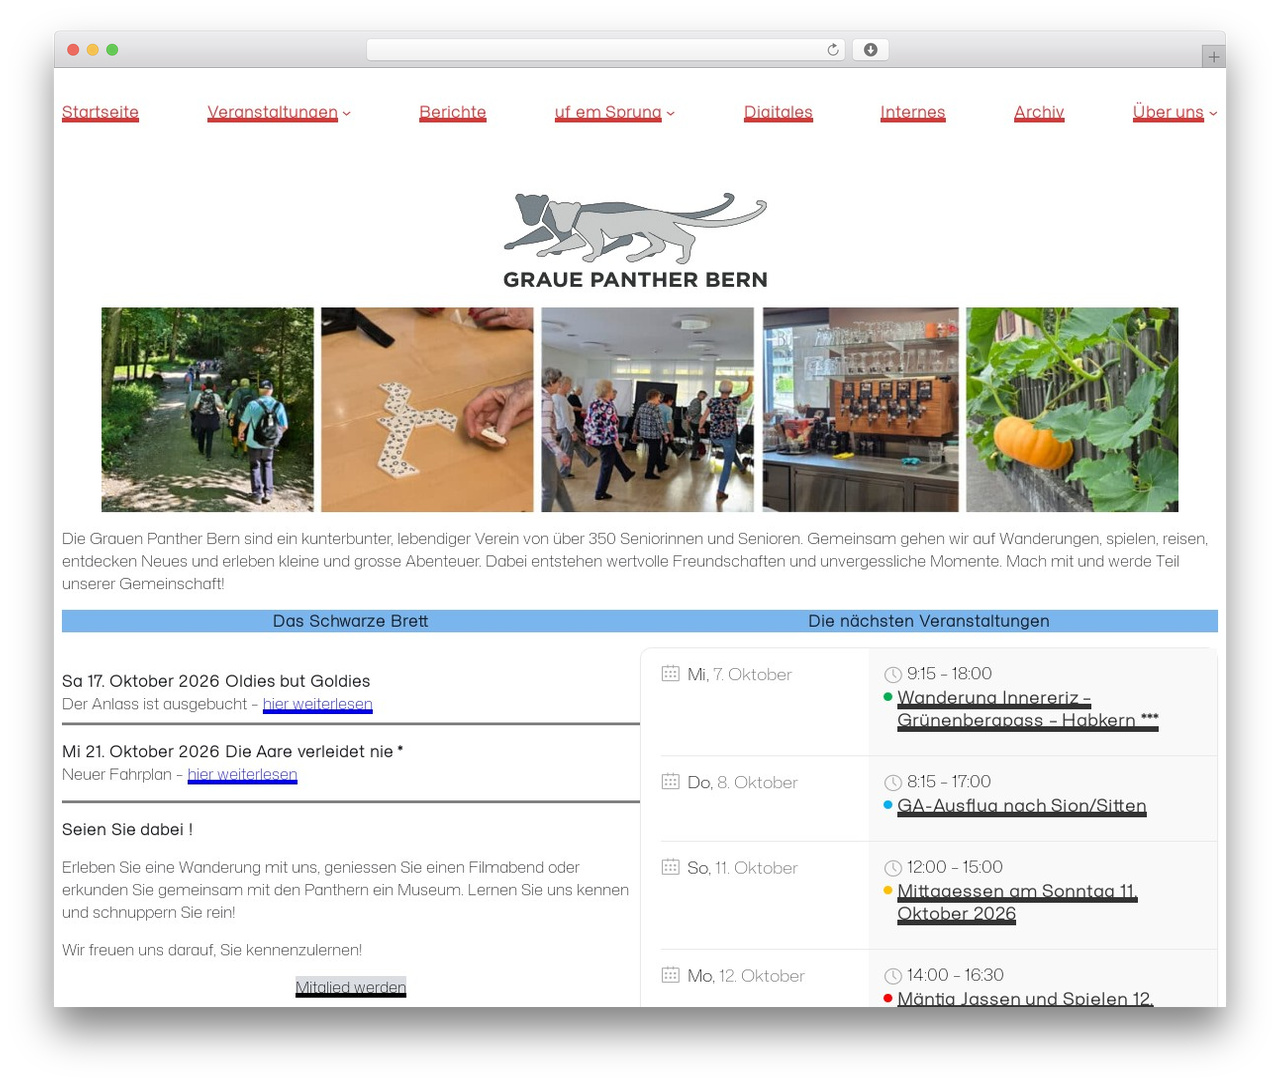
Task: Click the forest hiking group photo
Action: coord(207,410)
